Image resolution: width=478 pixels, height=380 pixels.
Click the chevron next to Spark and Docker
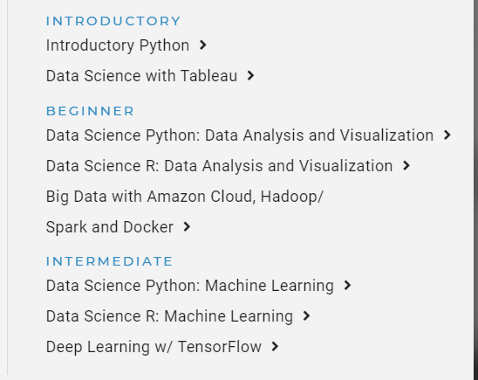click(187, 227)
